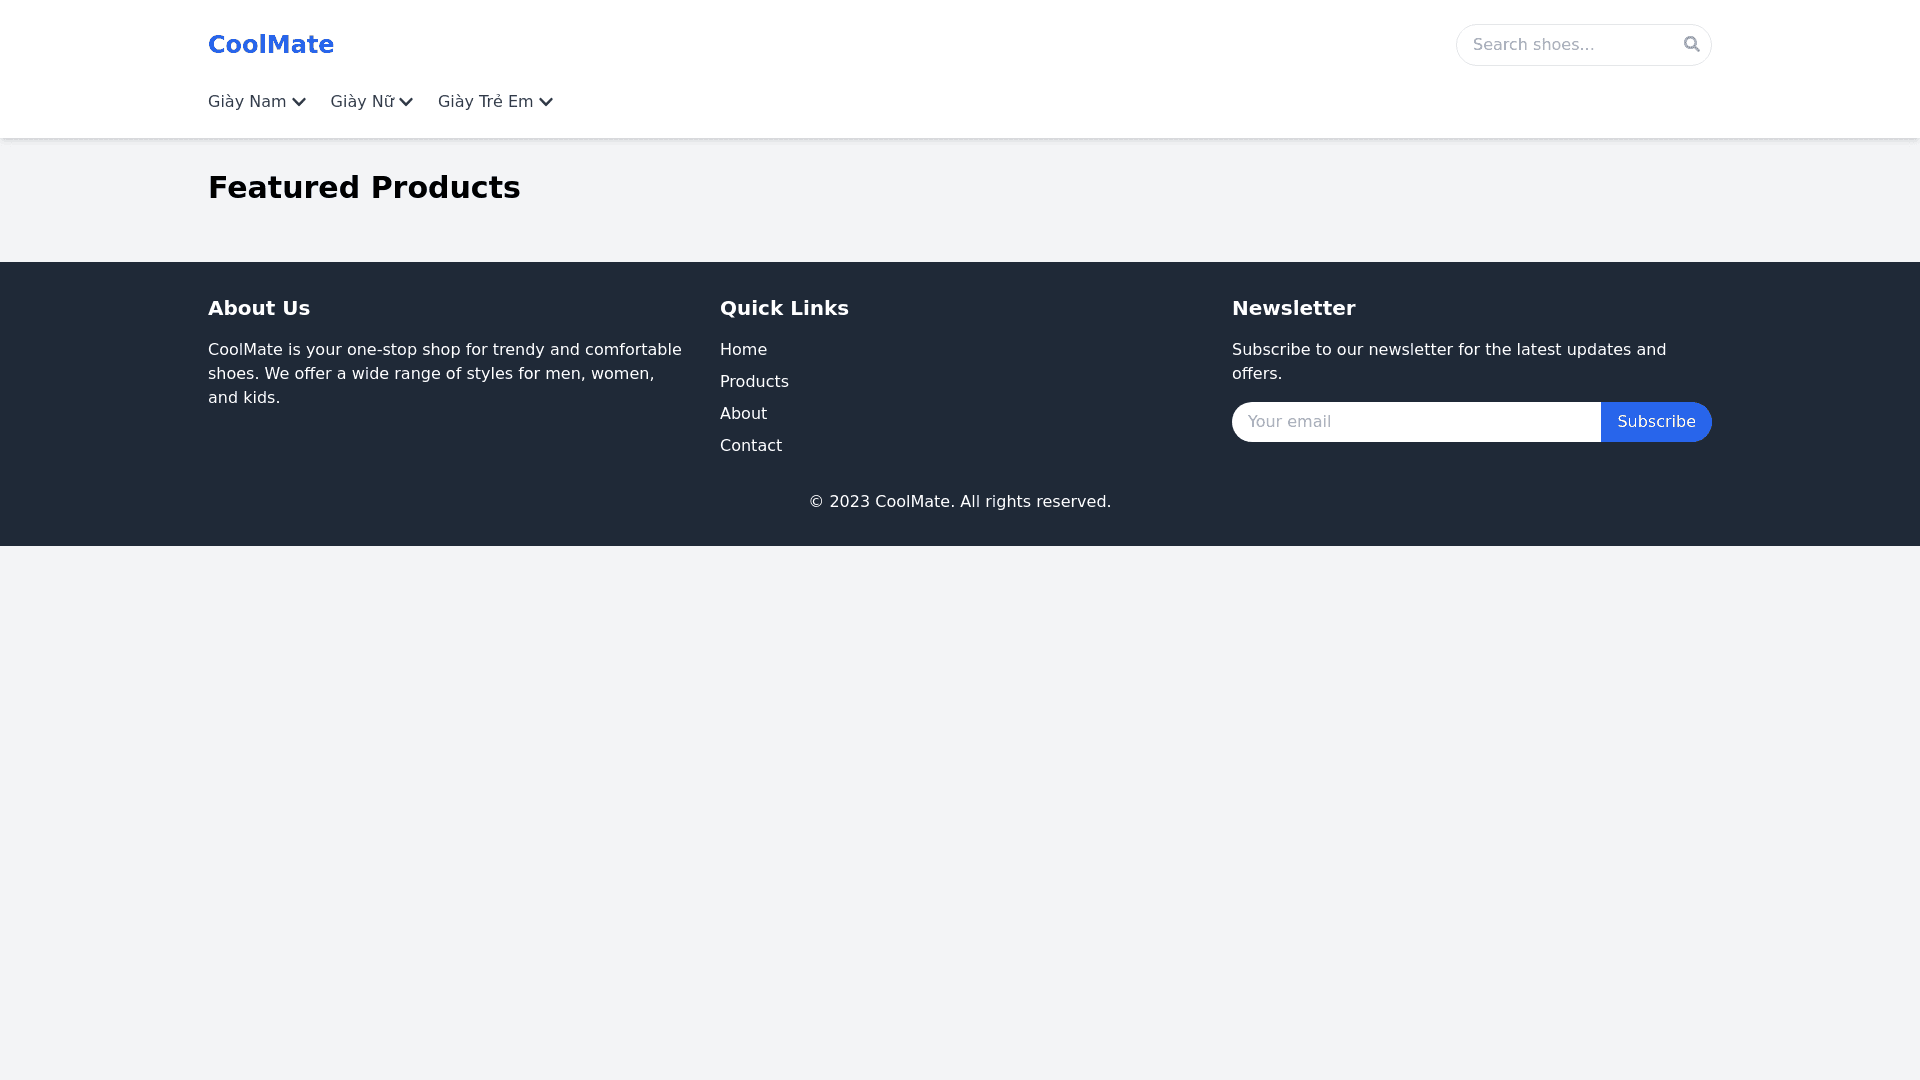The image size is (1920, 1080).
Task: Click into the Your email field
Action: 1415,422
